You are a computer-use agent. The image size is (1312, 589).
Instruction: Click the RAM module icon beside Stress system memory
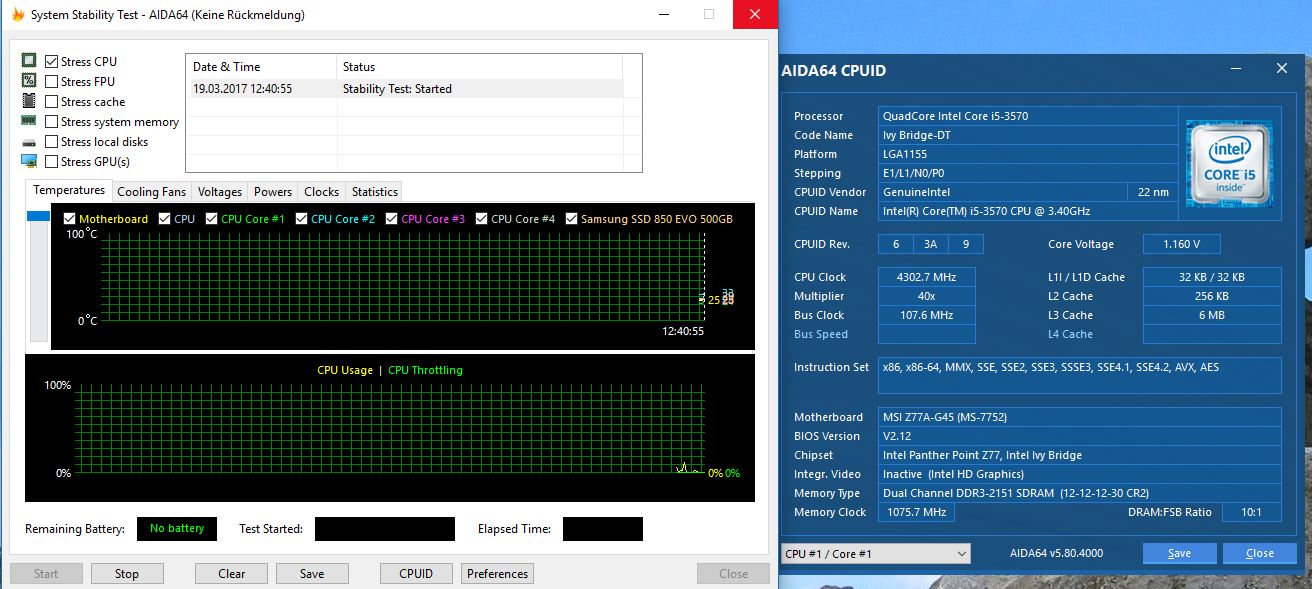click(29, 121)
